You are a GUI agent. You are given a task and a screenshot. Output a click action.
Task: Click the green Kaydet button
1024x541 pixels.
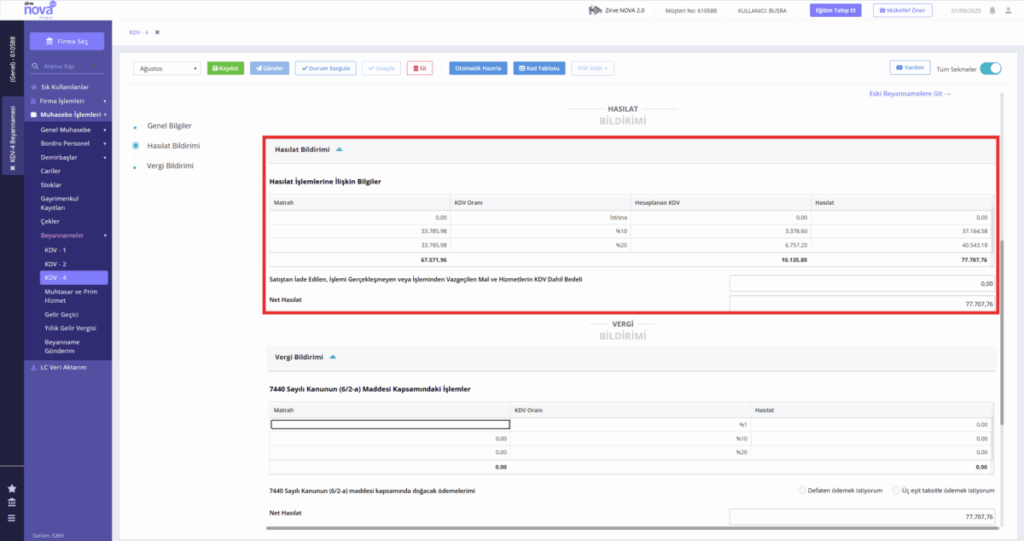click(225, 69)
